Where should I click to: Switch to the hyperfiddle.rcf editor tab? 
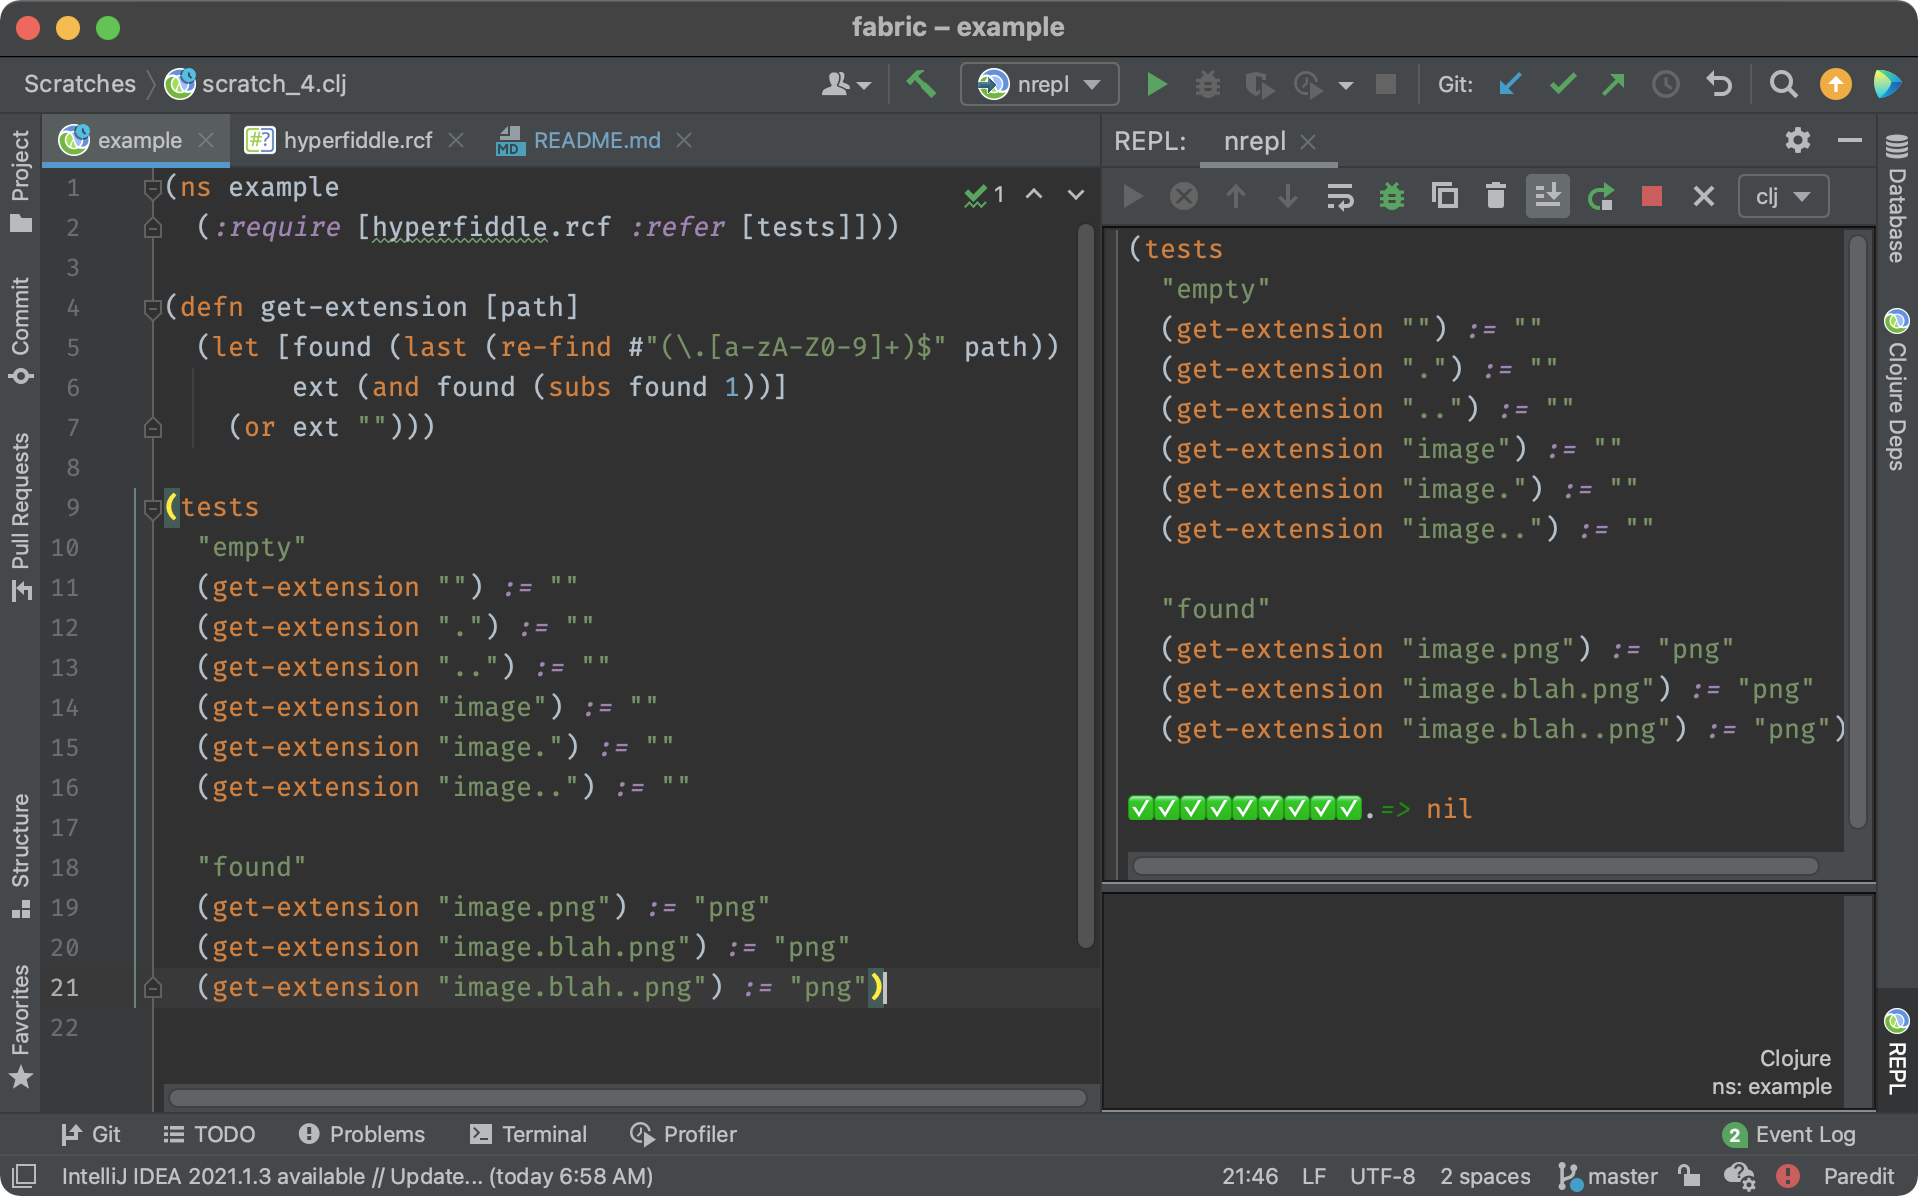(x=357, y=141)
